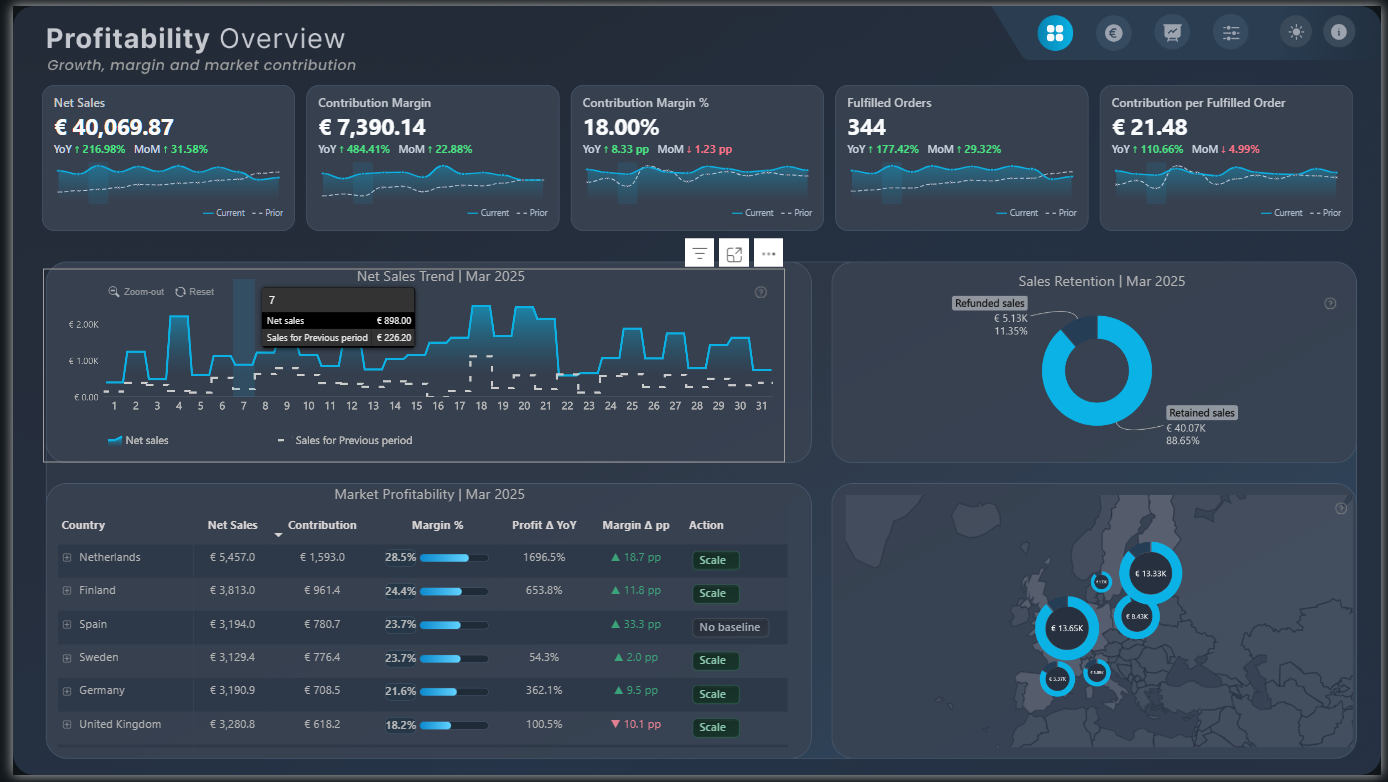Screen dimensions: 1388x782
Task: Click the Zoom-out magnifier button
Action: click(x=136, y=292)
